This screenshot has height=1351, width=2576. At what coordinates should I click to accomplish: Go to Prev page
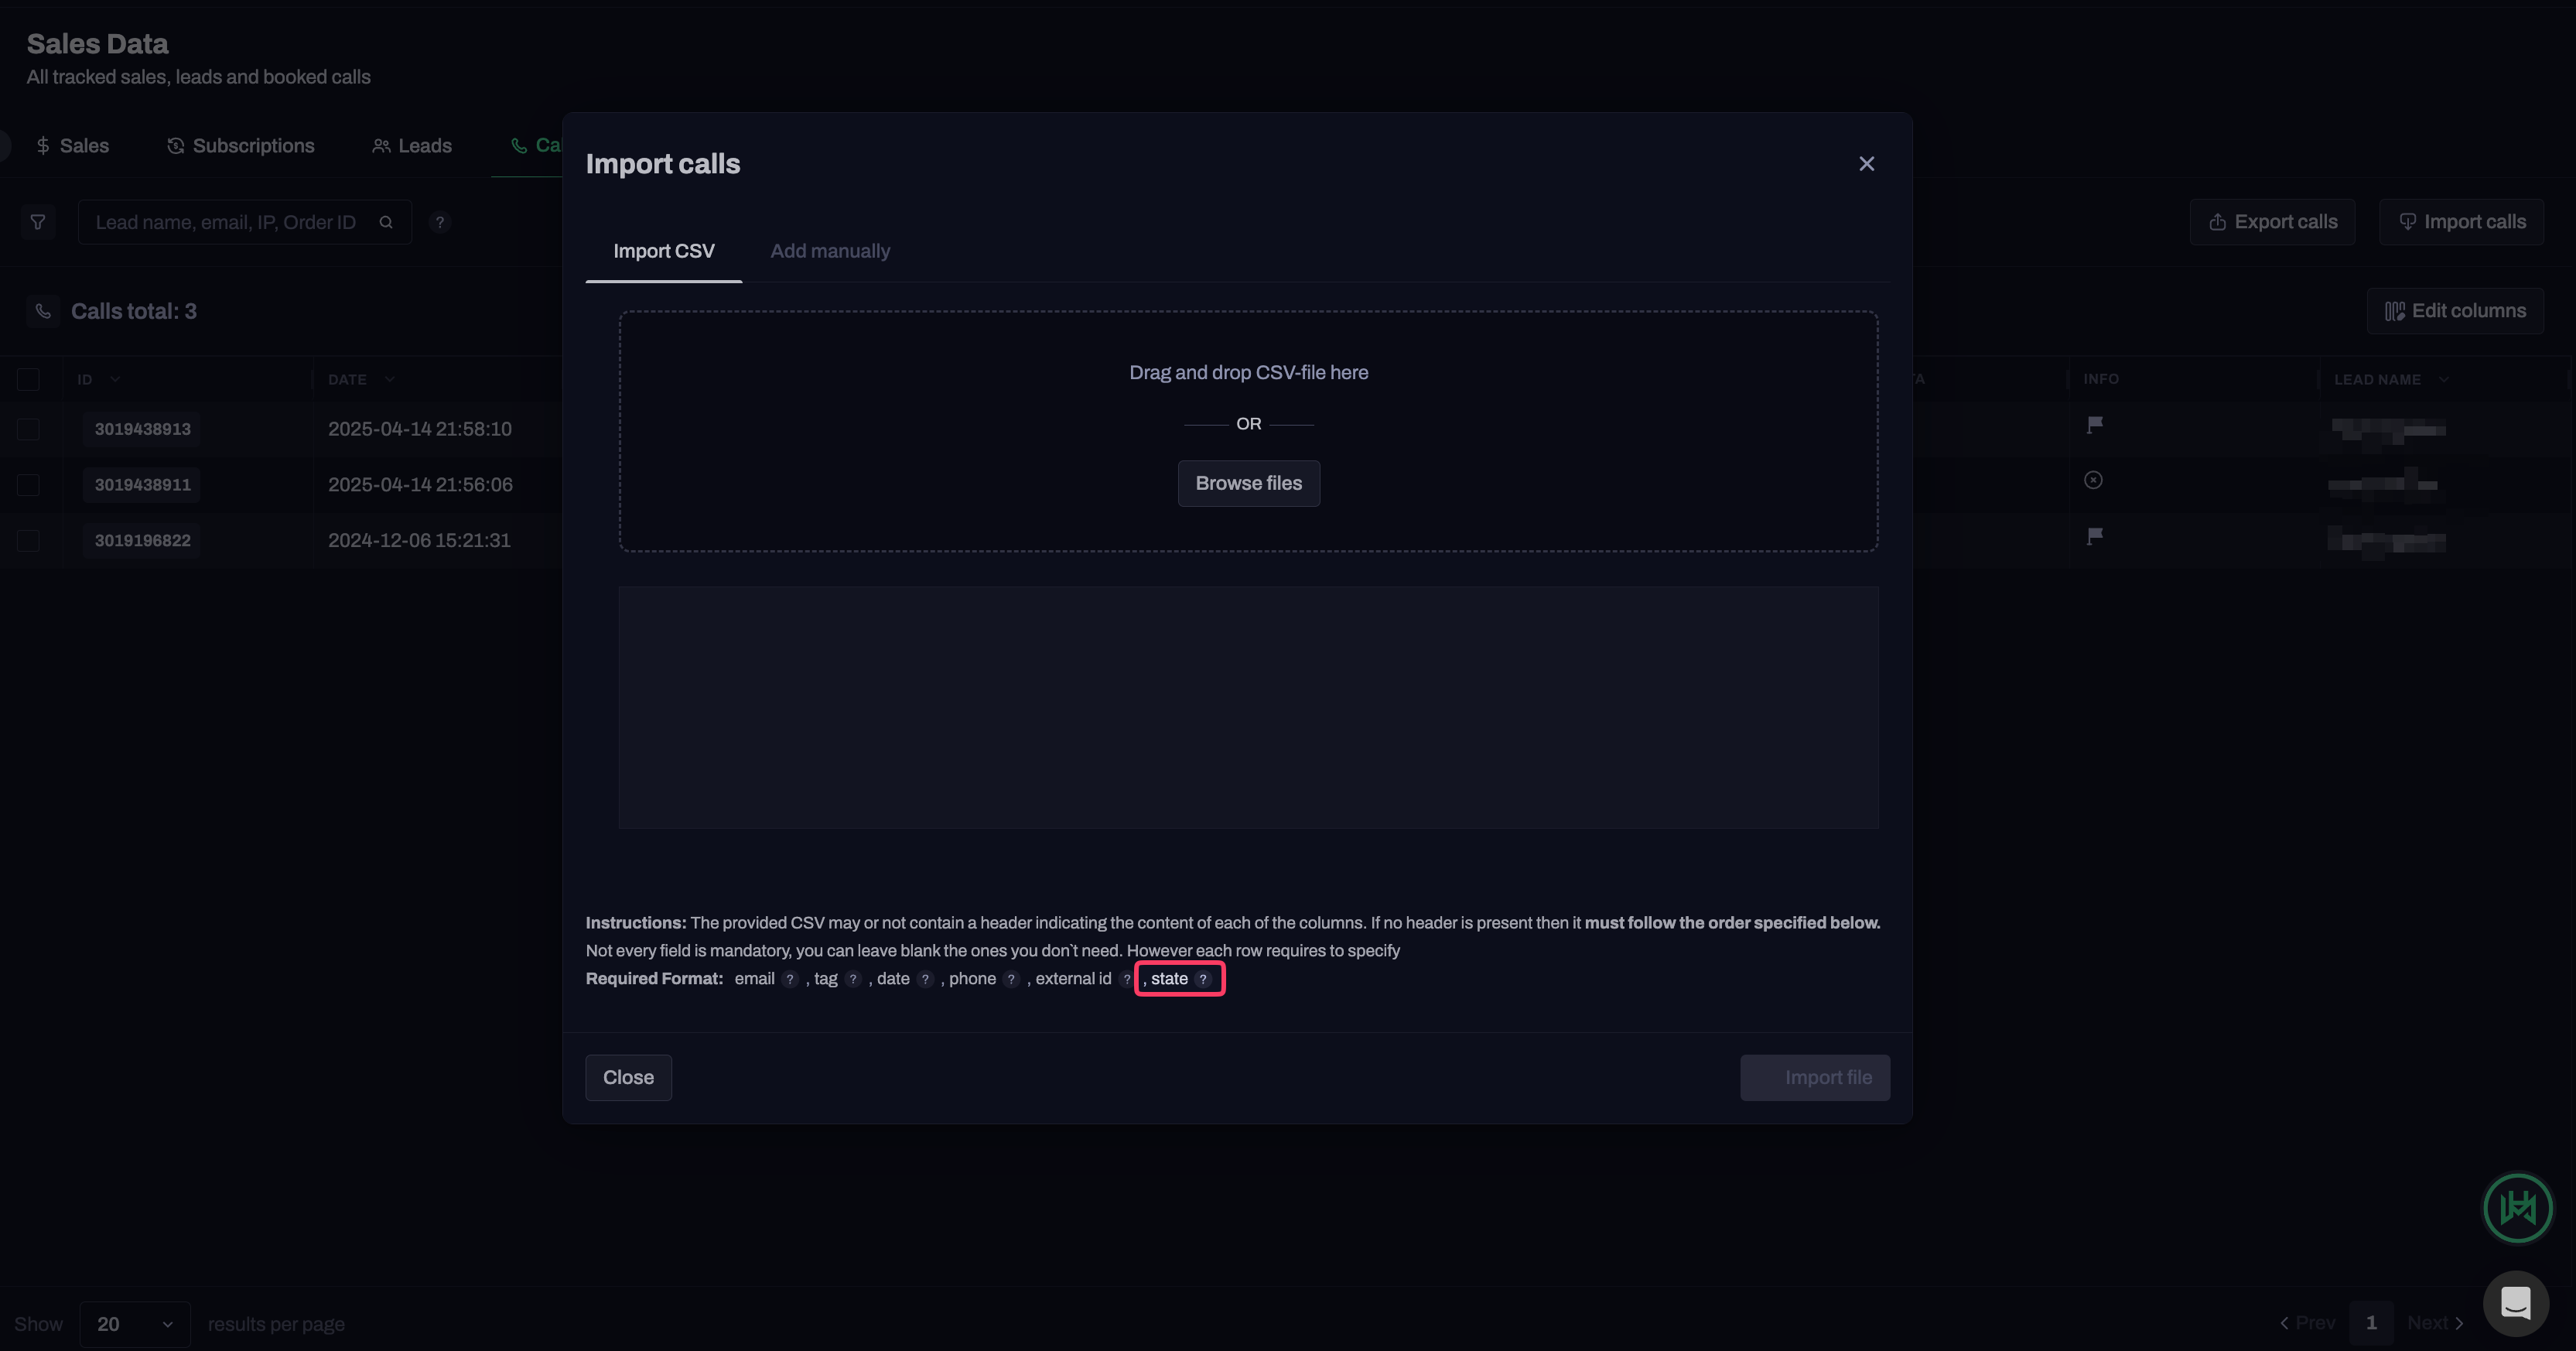(2307, 1323)
